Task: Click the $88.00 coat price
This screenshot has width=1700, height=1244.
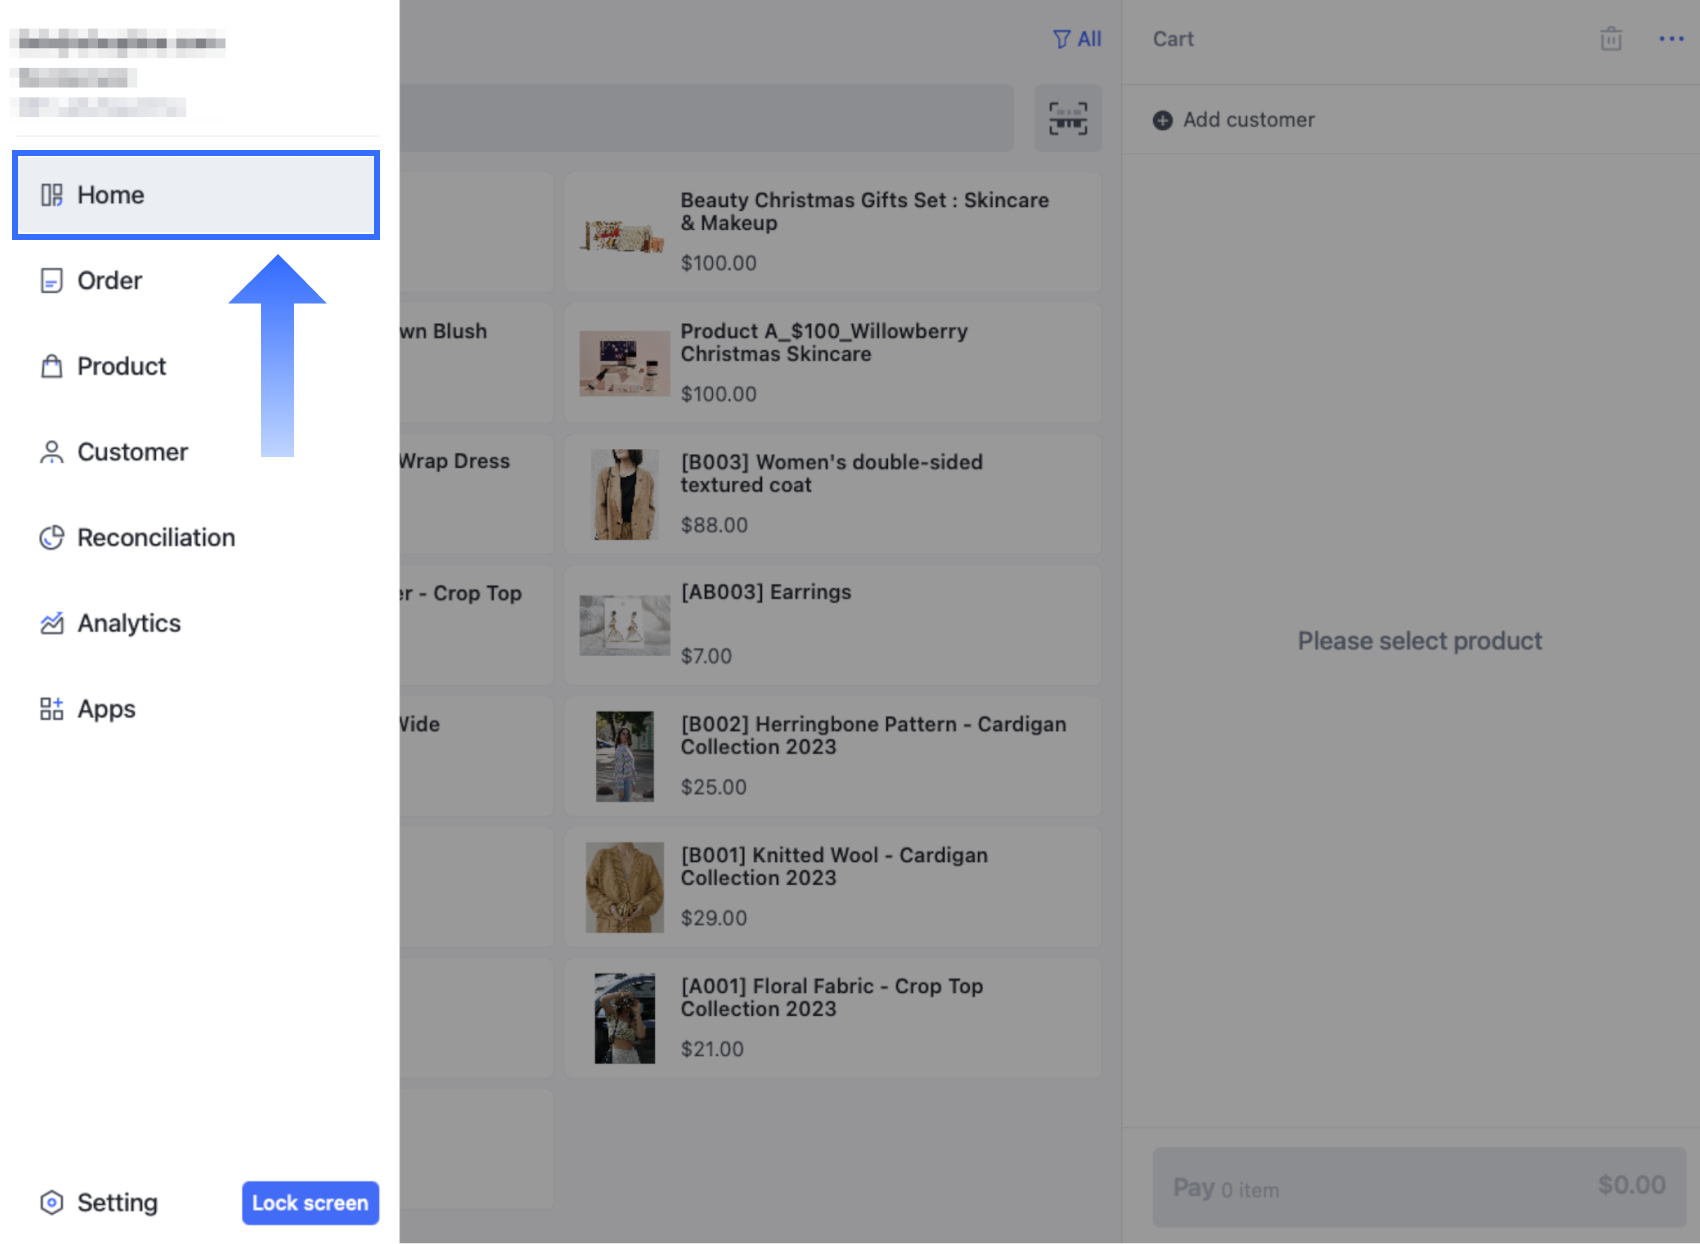Action: pos(714,525)
